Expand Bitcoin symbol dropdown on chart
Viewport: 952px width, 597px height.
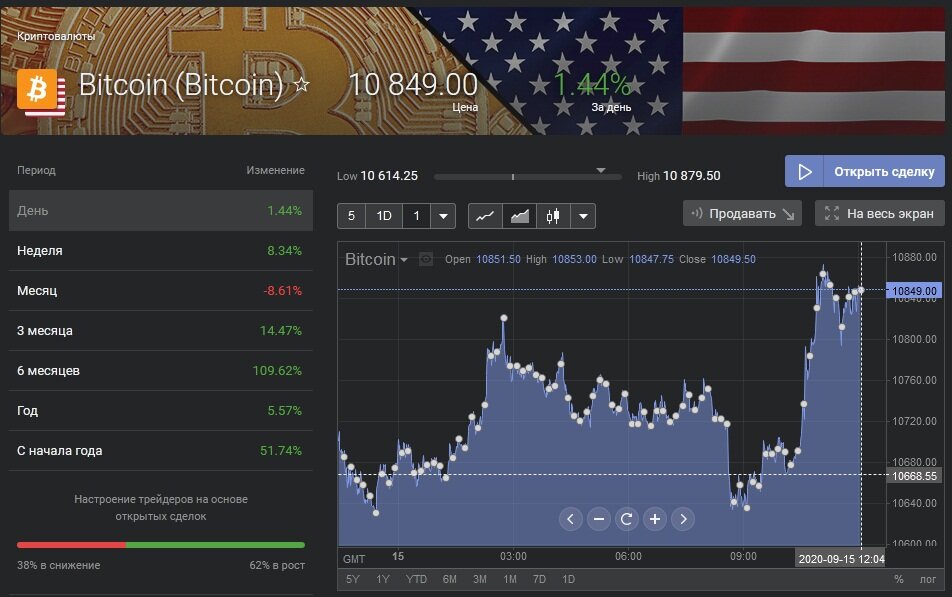pos(404,260)
